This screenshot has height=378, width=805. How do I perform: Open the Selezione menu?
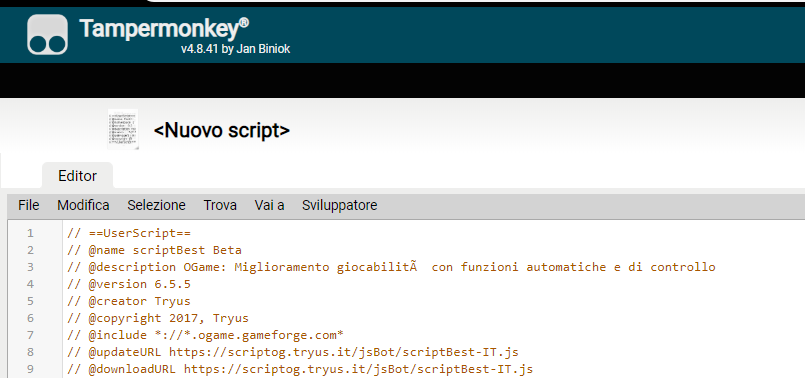point(157,205)
